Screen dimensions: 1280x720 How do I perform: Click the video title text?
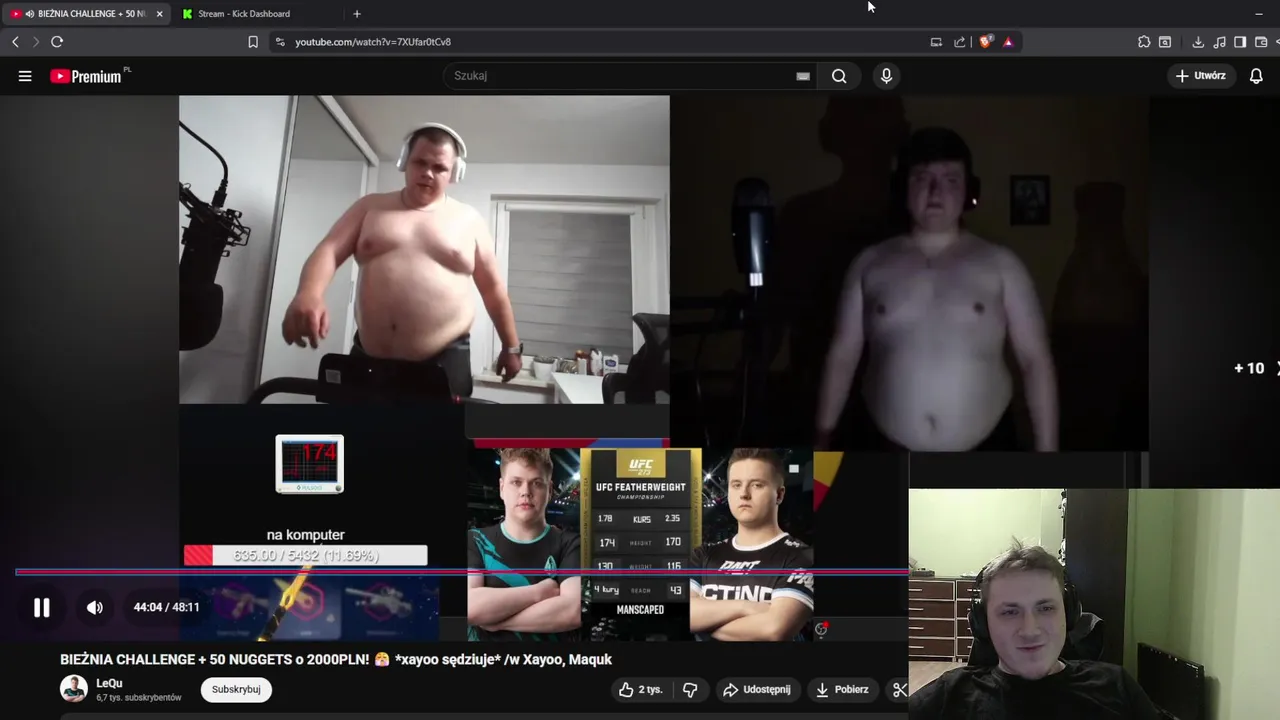[336, 660]
